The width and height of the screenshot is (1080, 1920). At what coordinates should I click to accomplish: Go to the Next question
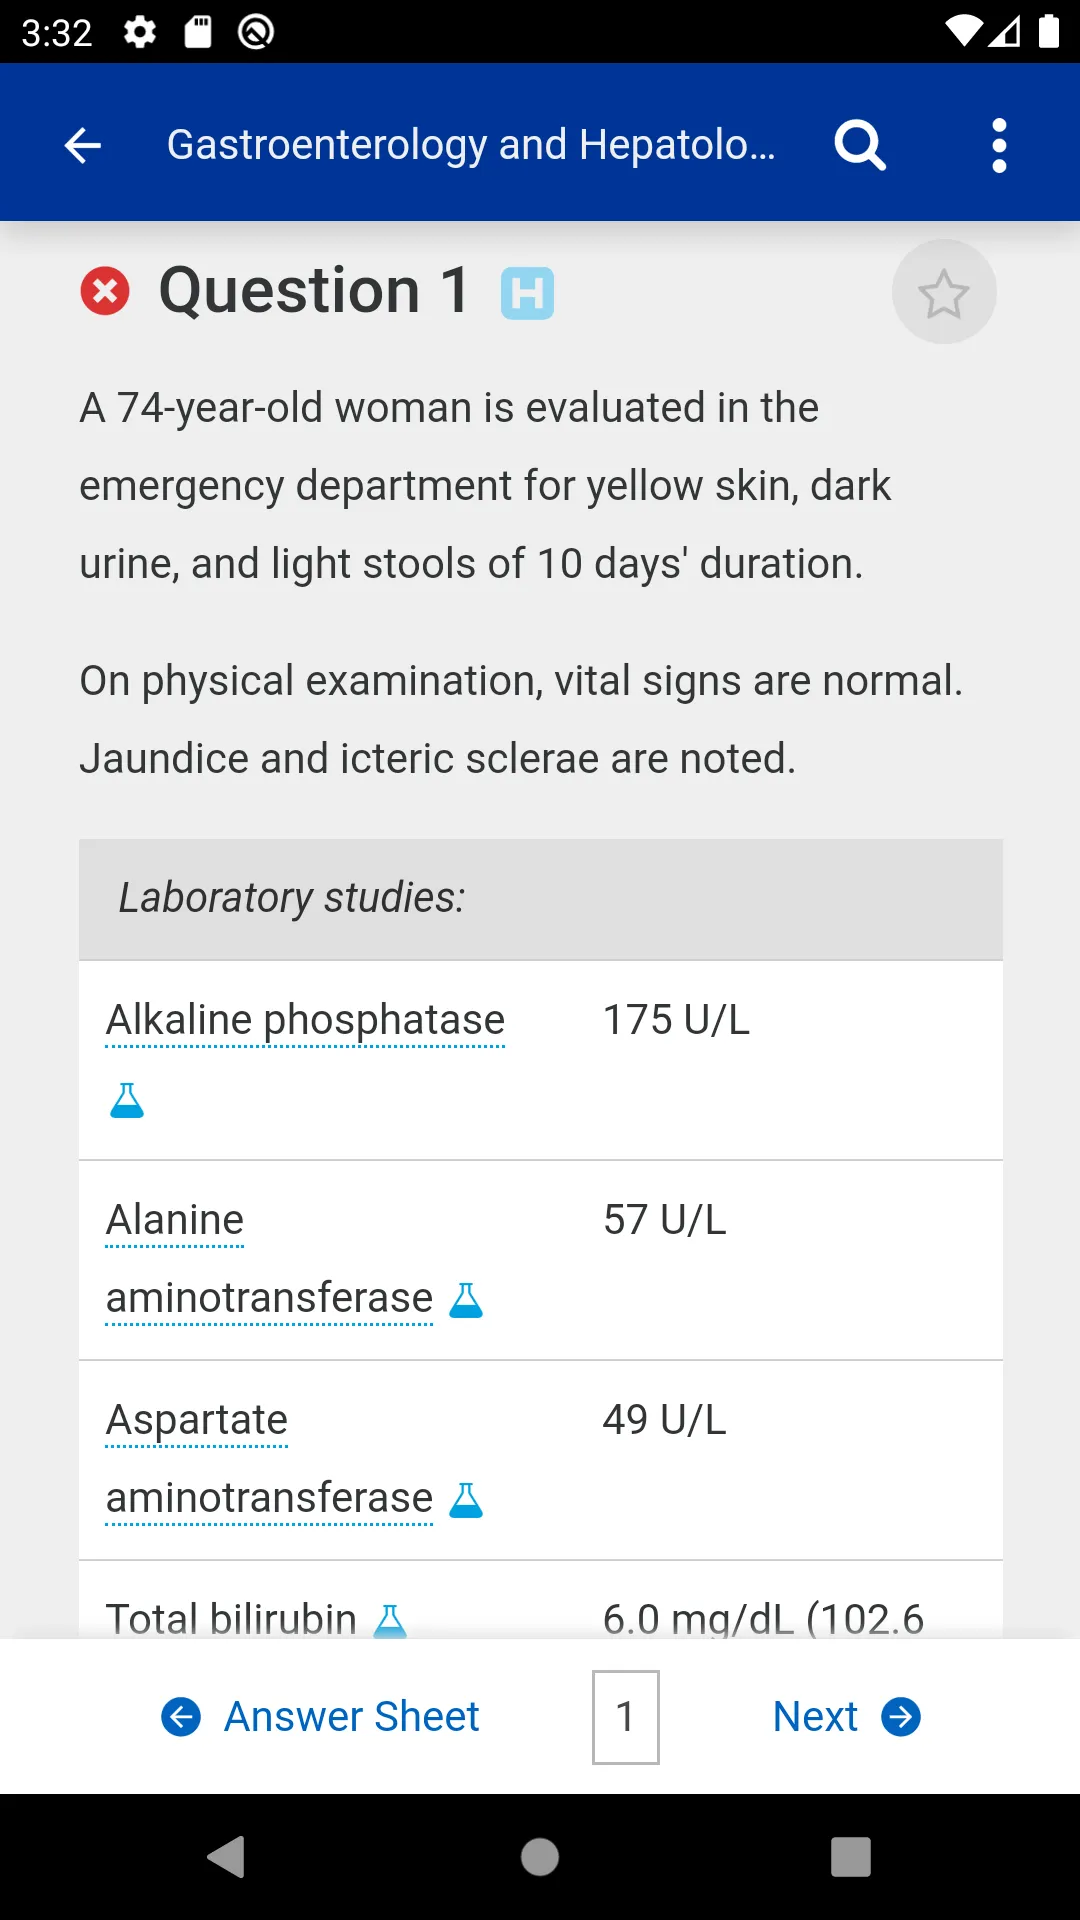click(x=847, y=1717)
